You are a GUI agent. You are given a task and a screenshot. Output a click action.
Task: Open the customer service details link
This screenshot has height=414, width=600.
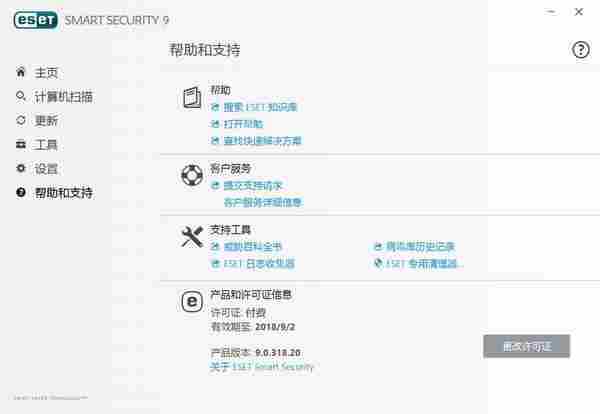[x=263, y=202]
